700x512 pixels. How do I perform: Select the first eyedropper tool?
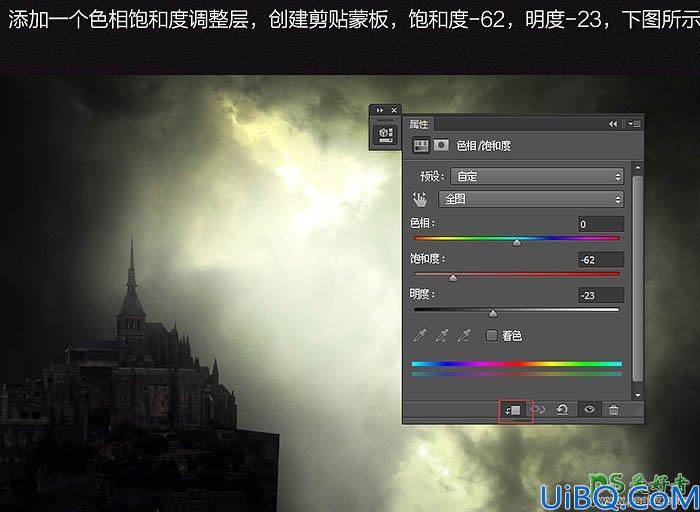click(420, 336)
